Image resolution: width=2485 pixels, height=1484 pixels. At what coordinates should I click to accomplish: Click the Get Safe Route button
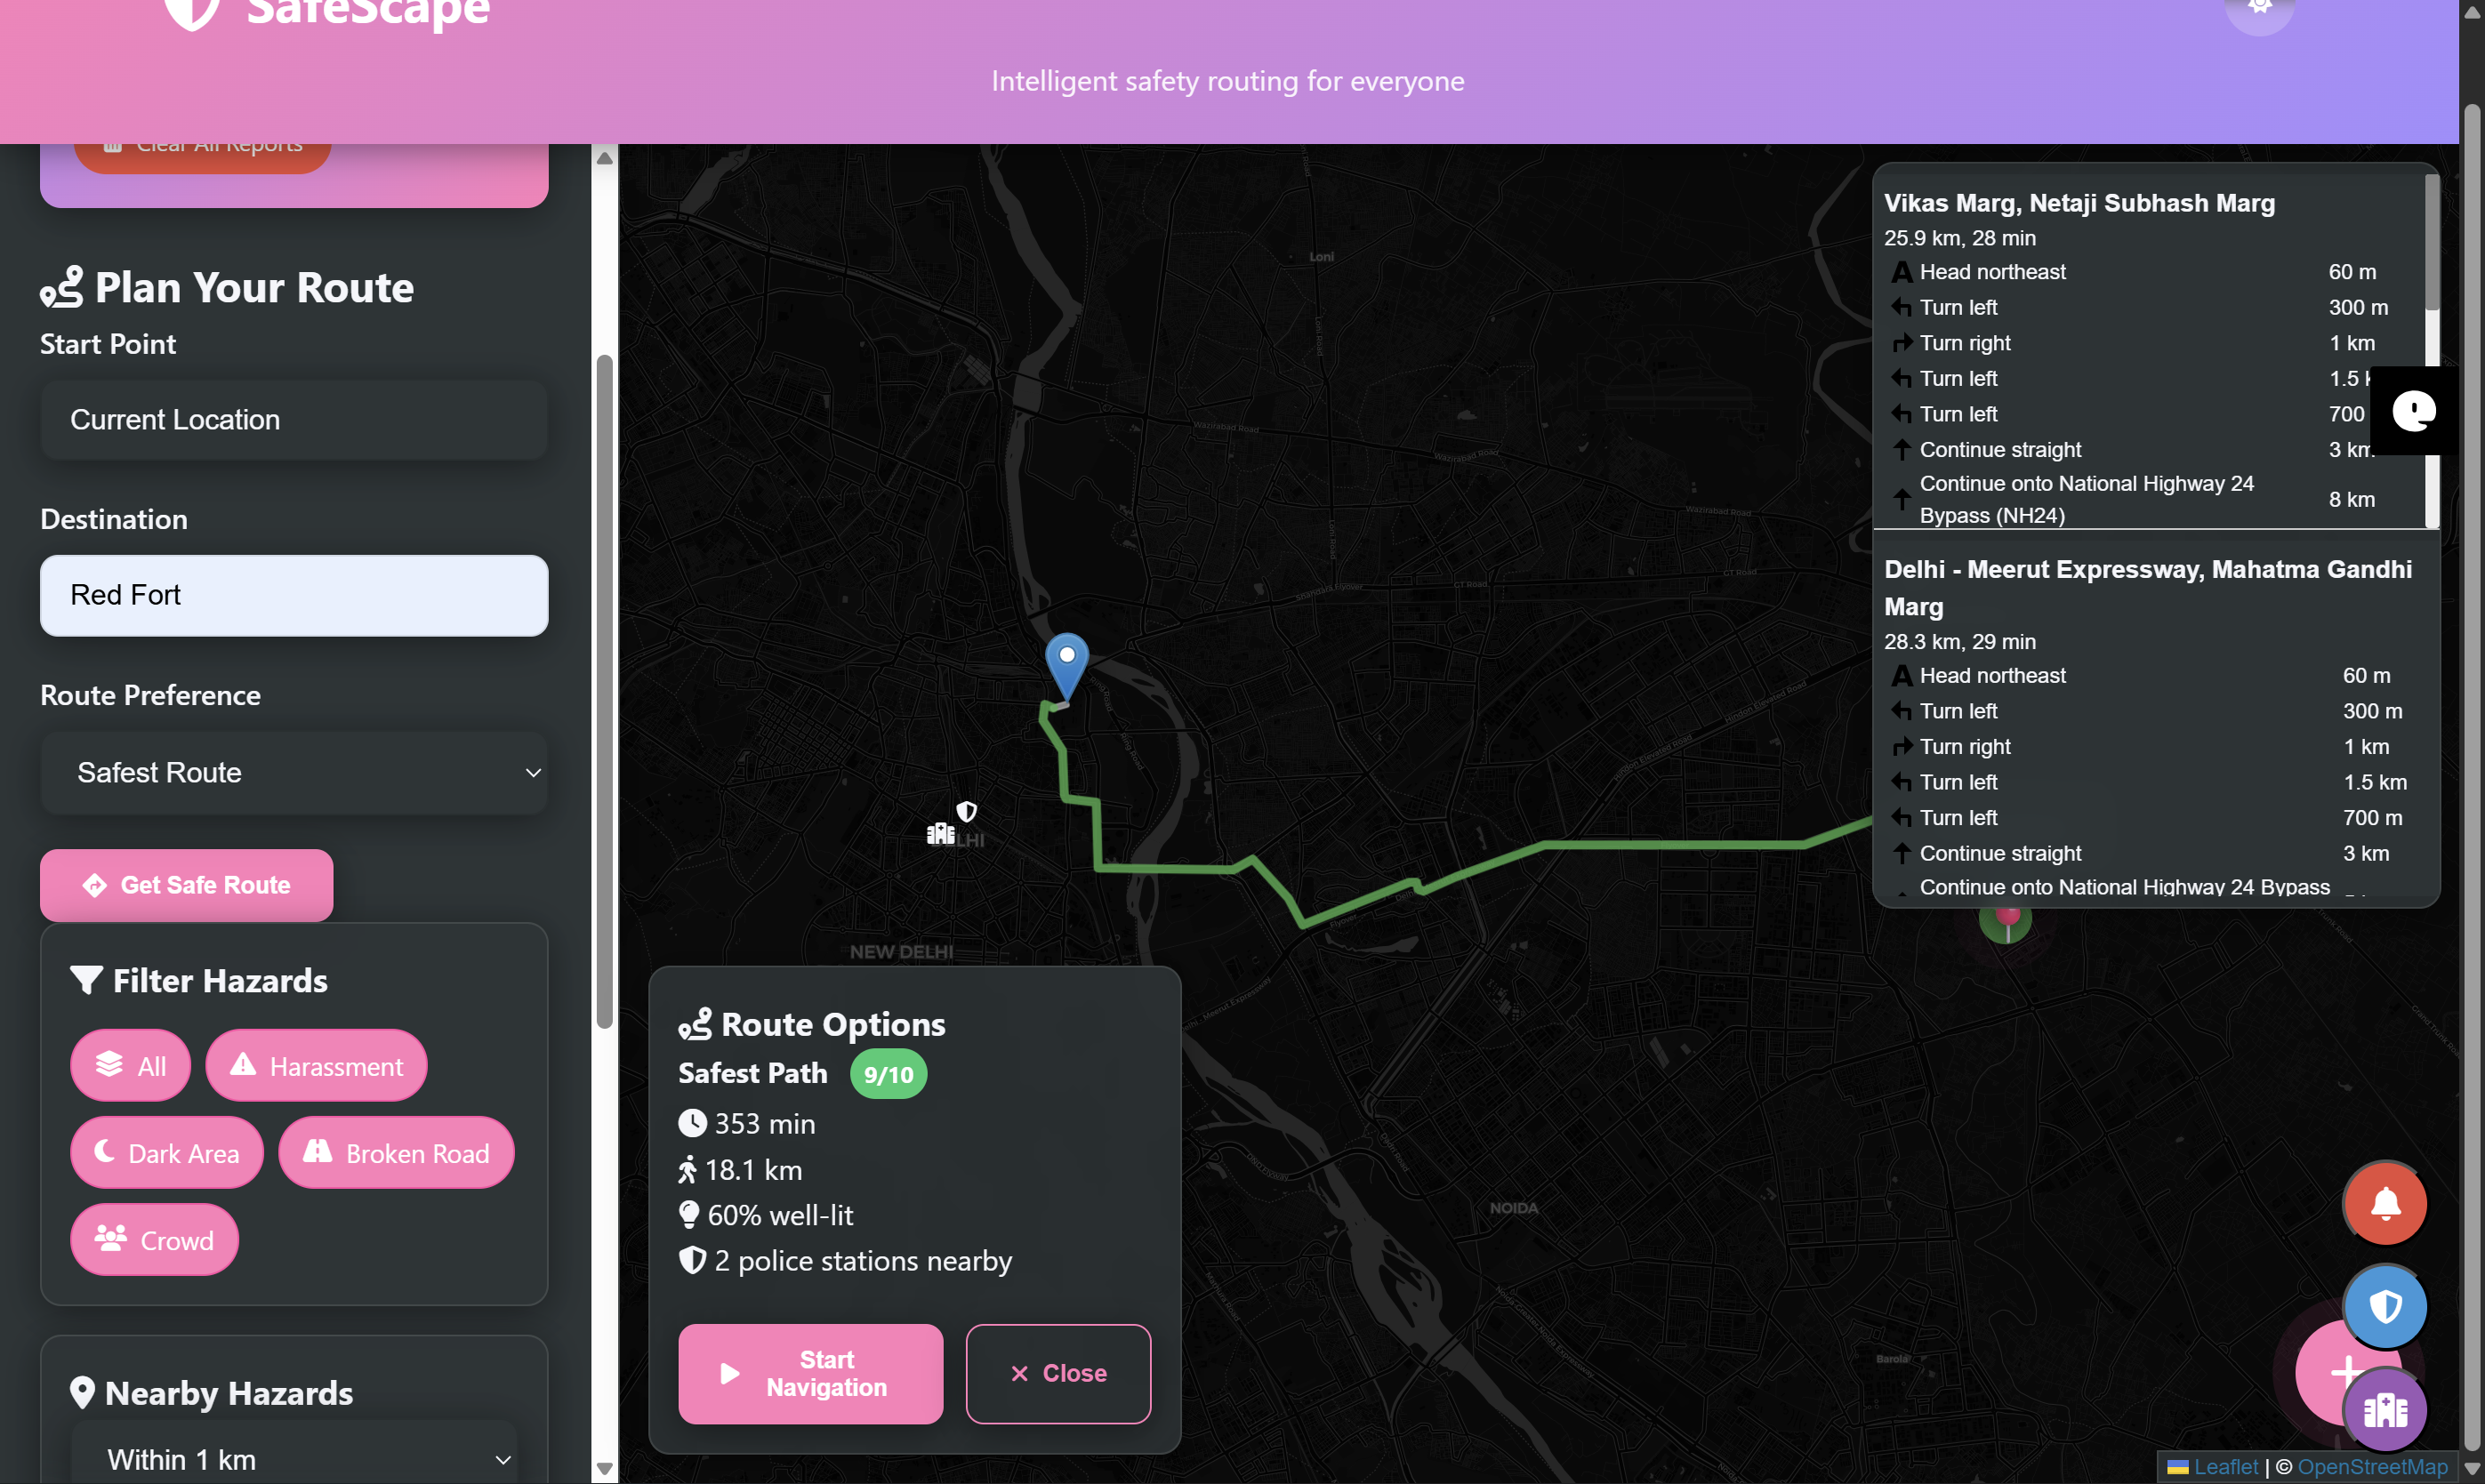click(186, 885)
